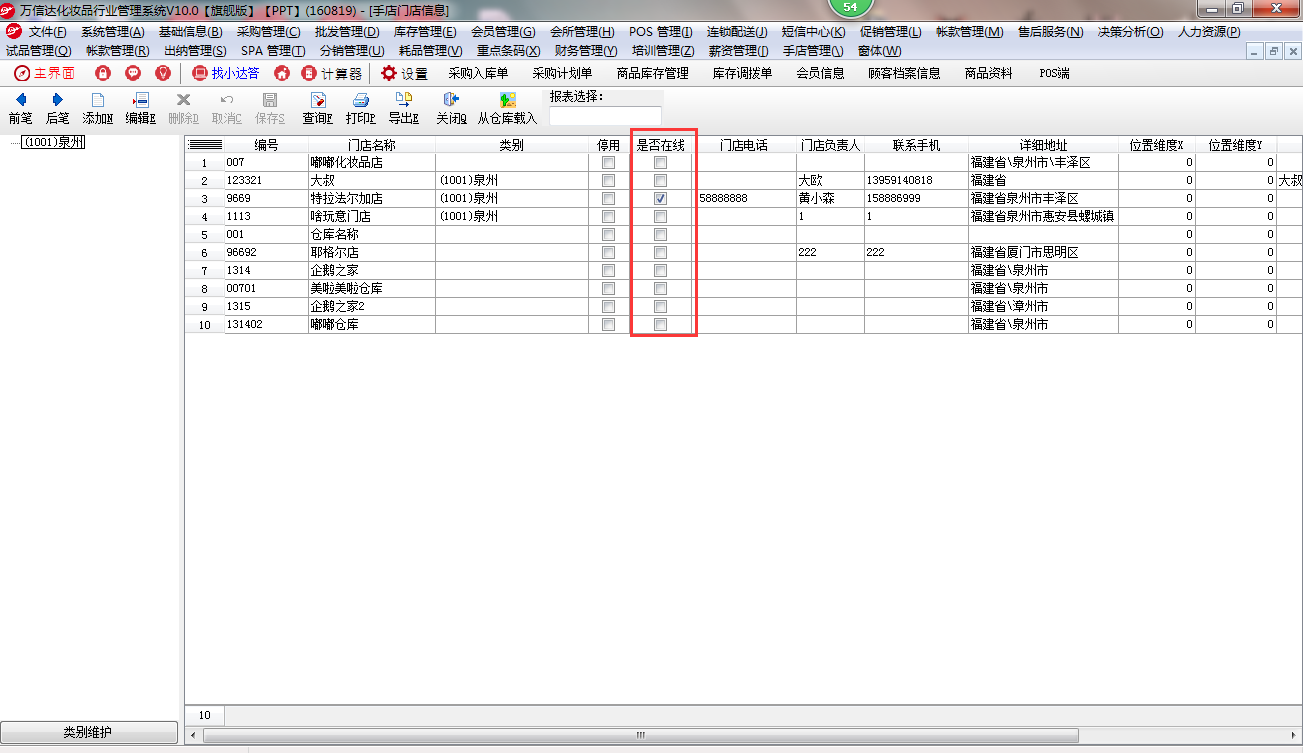Open the 促销管理(L) menu
The height and width of the screenshot is (753, 1303).
pyautogui.click(x=890, y=32)
